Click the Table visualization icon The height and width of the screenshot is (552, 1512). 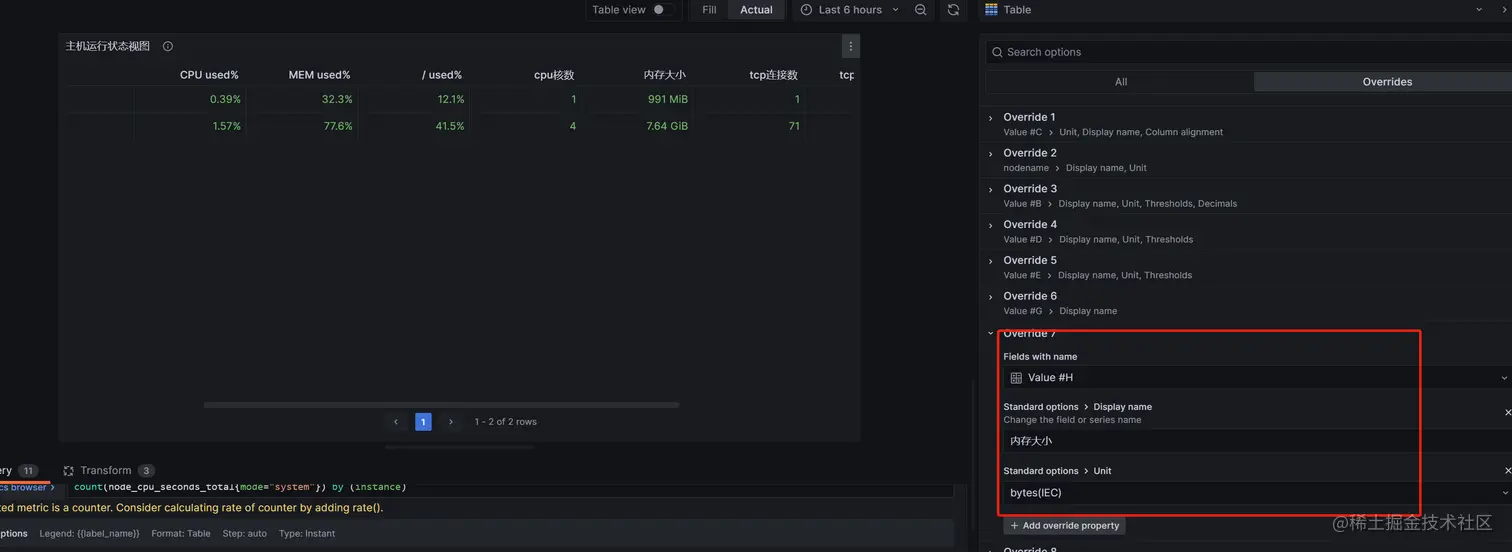click(x=991, y=10)
